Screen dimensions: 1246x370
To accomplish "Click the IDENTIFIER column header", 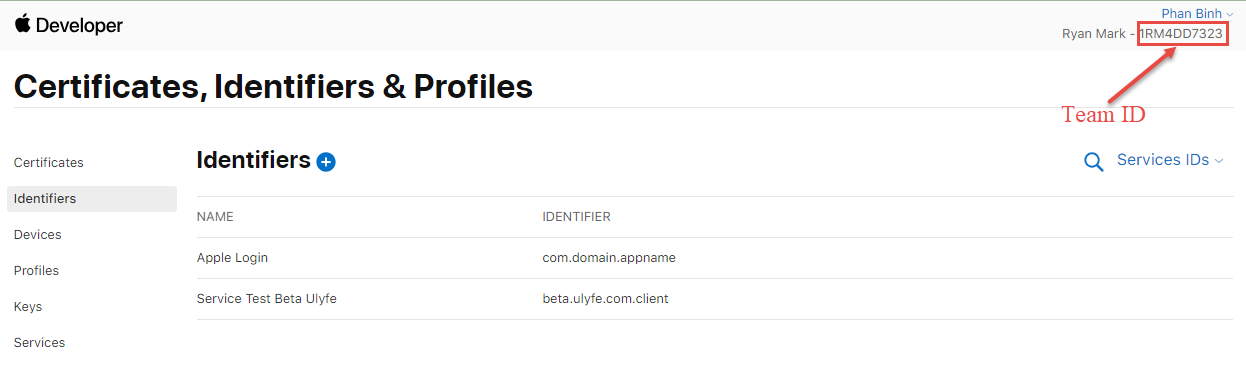I will (x=577, y=217).
